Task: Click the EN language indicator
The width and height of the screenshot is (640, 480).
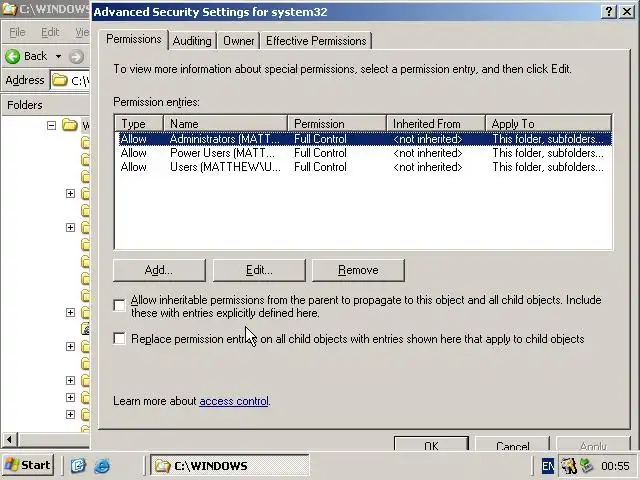Action: [548, 466]
